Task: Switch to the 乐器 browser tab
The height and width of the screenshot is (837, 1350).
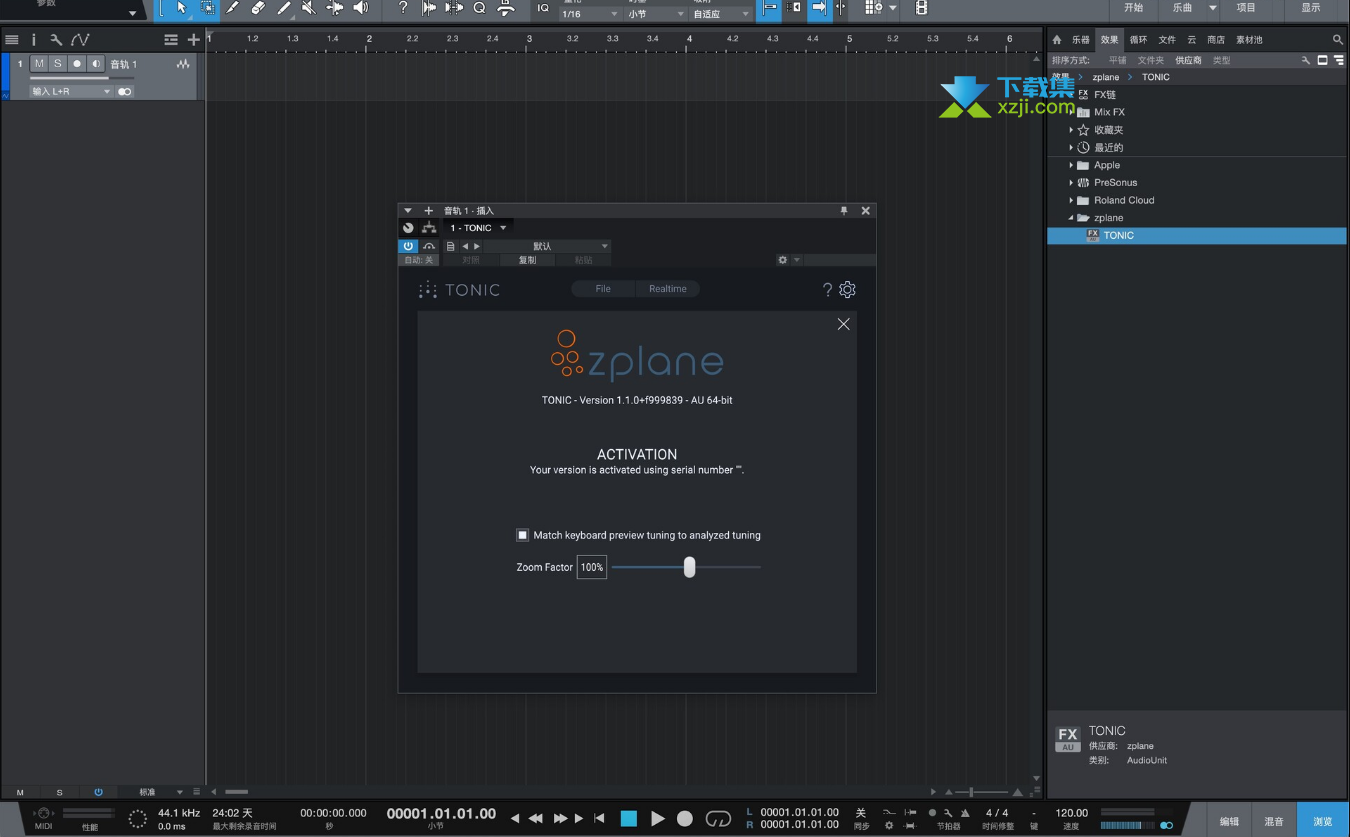Action: pyautogui.click(x=1081, y=40)
